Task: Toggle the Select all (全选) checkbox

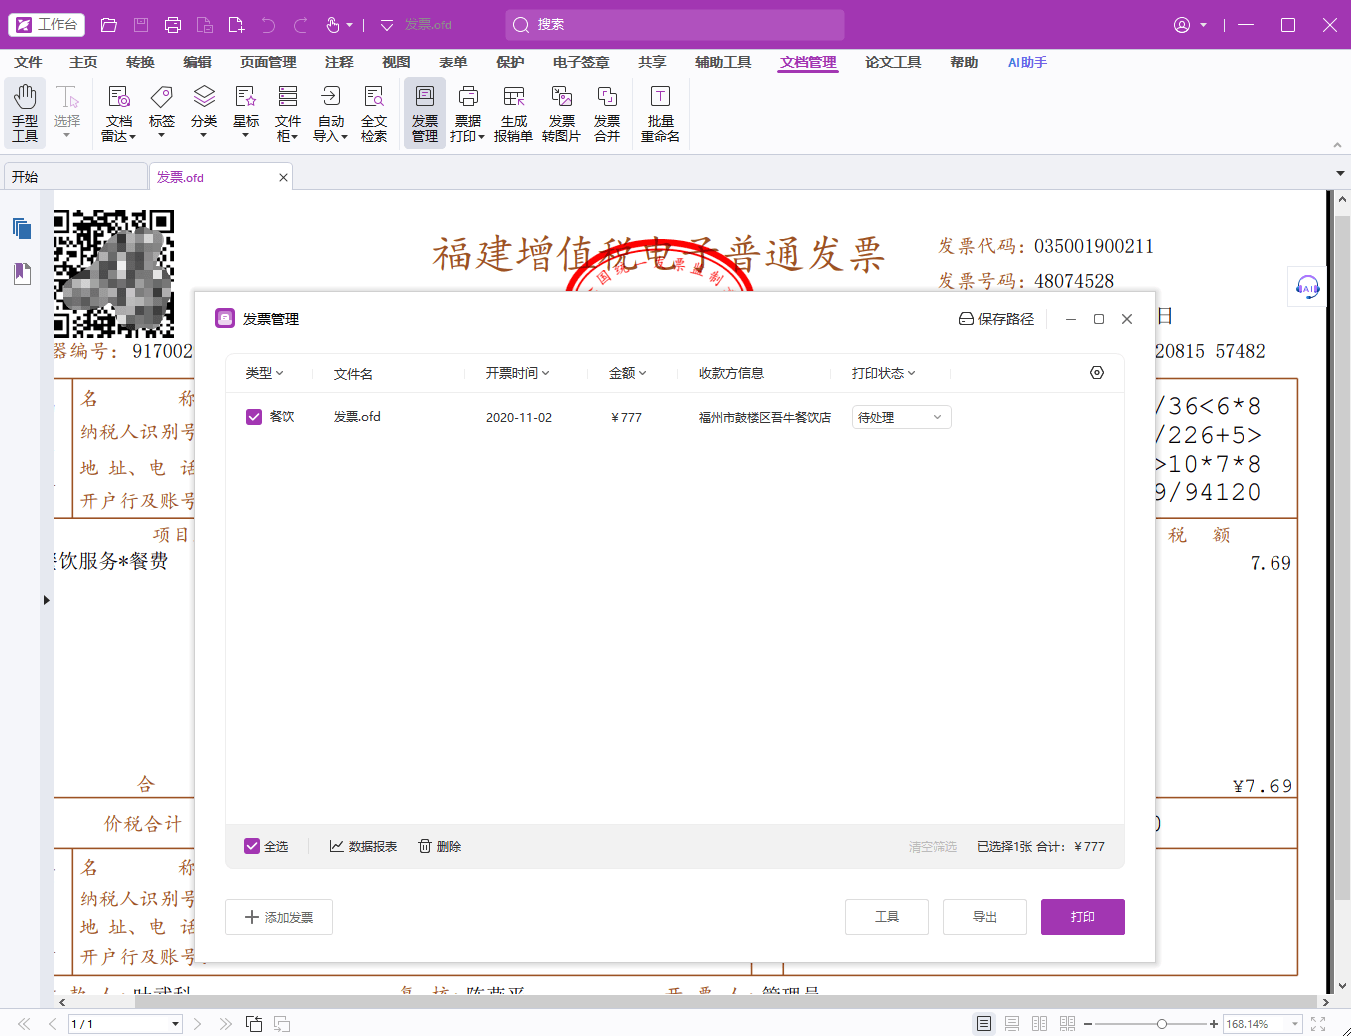Action: 252,846
